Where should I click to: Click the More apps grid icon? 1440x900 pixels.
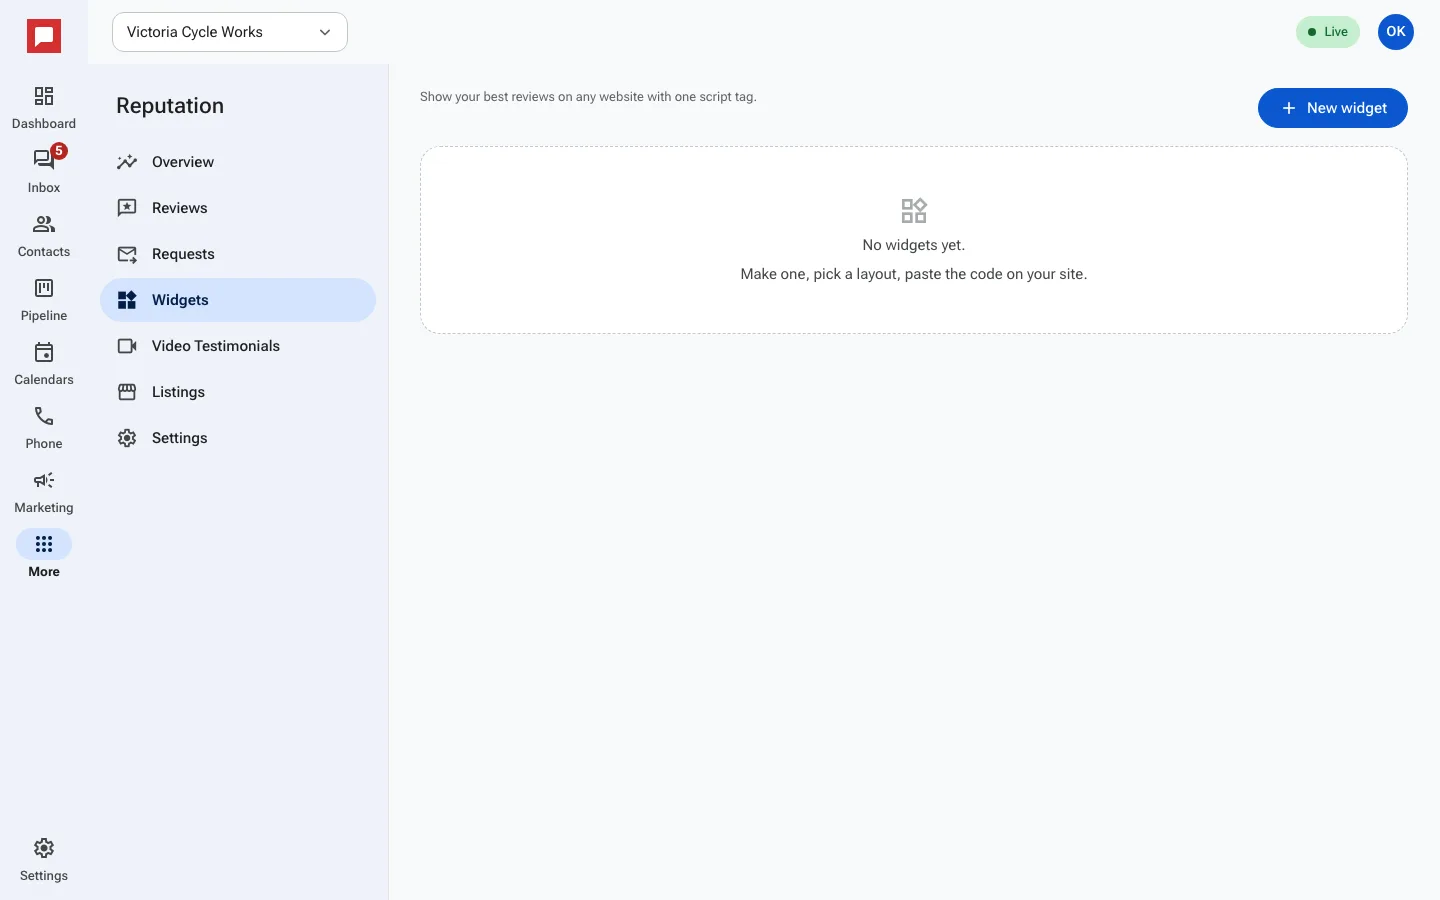44,544
